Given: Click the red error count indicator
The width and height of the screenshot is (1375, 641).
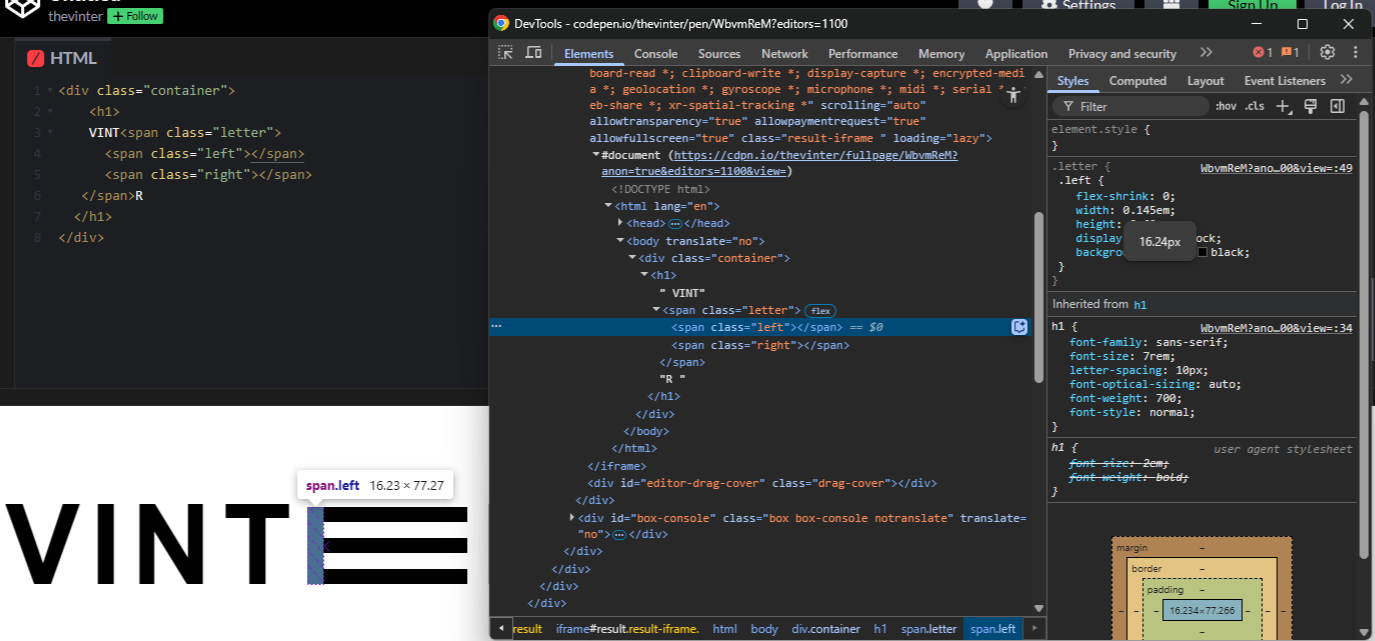Looking at the screenshot, I should [x=1263, y=53].
